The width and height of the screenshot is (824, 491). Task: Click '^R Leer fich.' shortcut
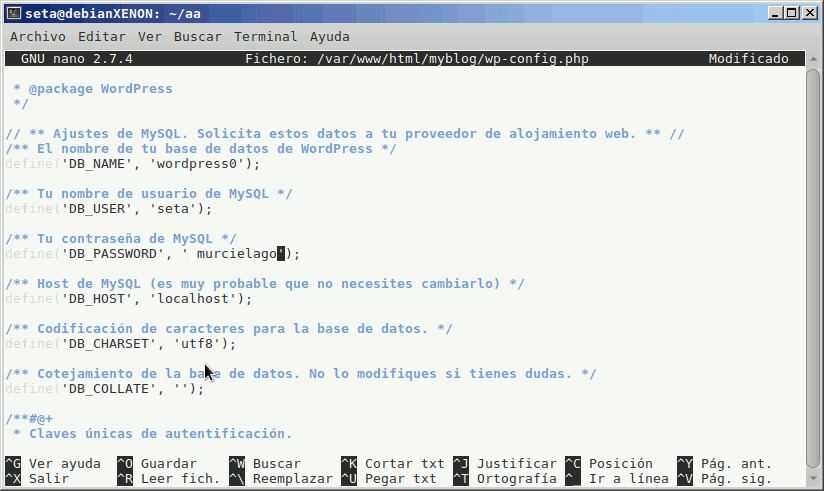point(169,479)
